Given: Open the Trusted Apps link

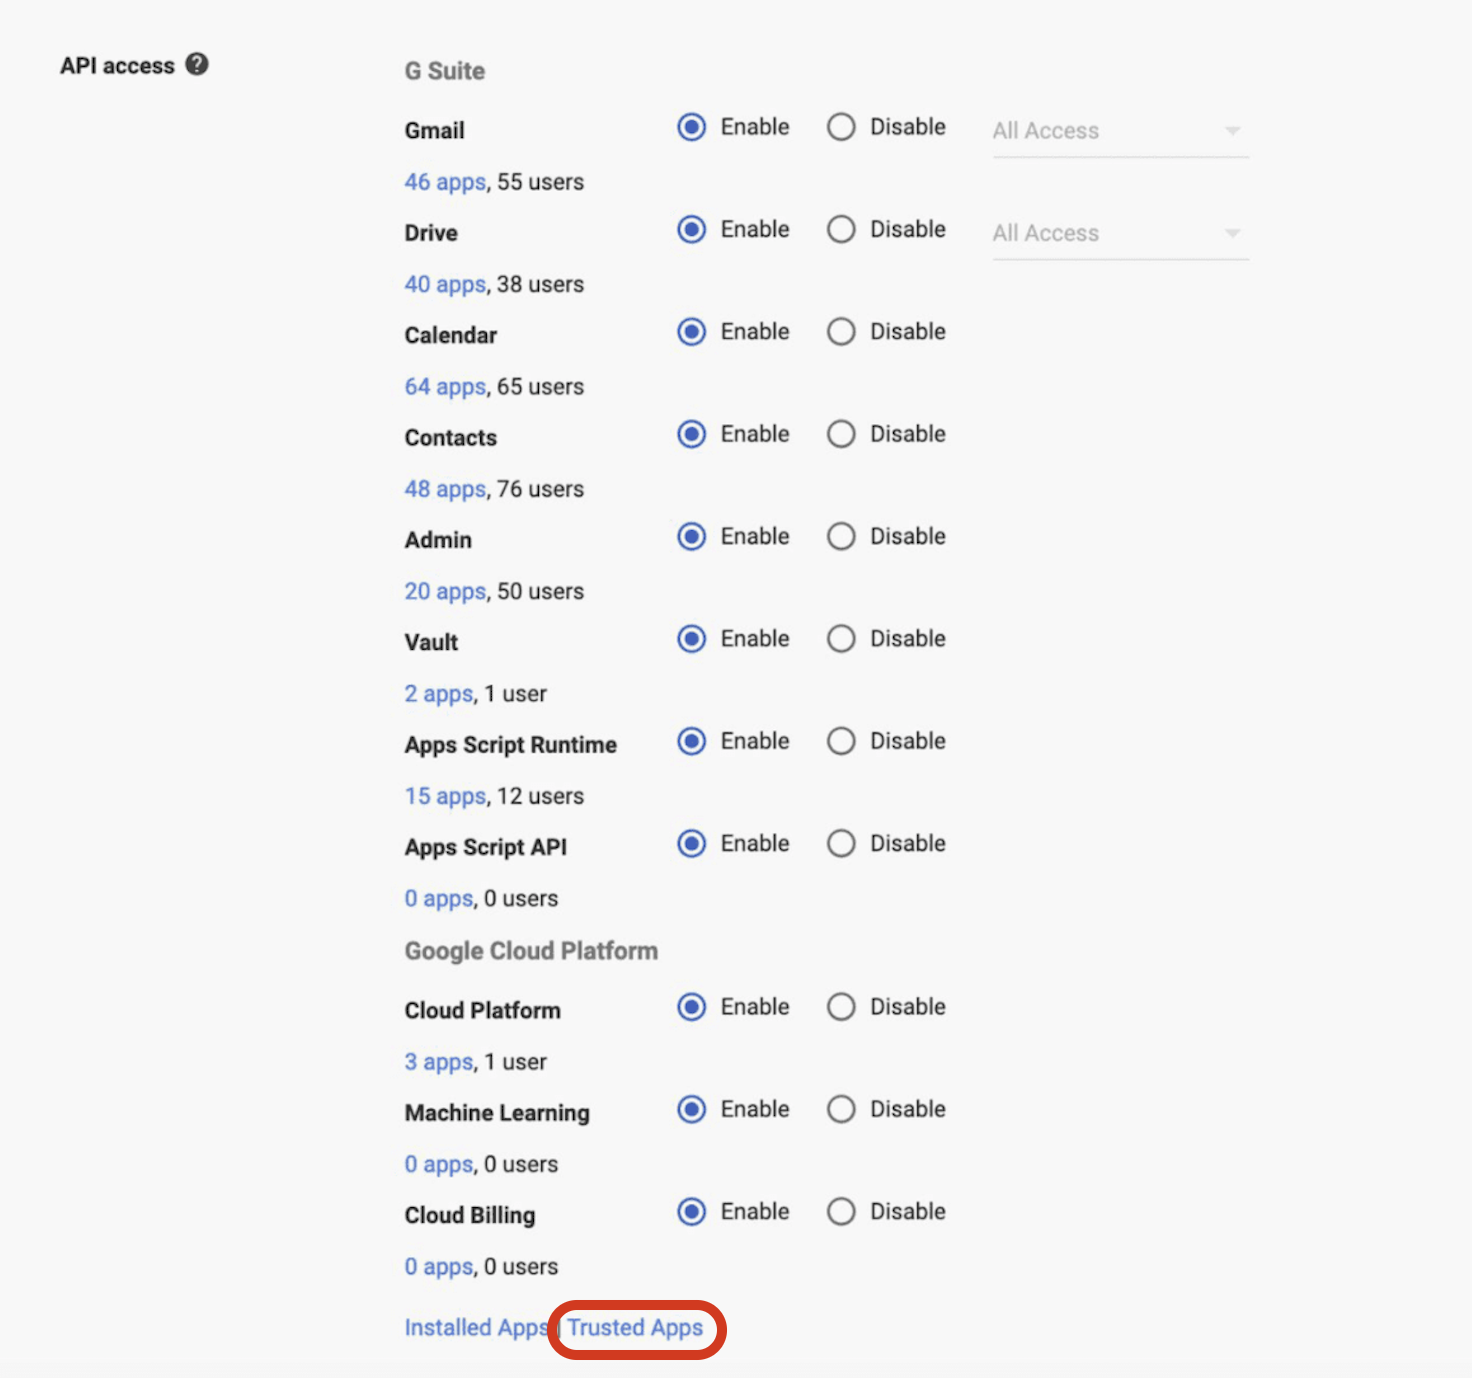Looking at the screenshot, I should 636,1328.
